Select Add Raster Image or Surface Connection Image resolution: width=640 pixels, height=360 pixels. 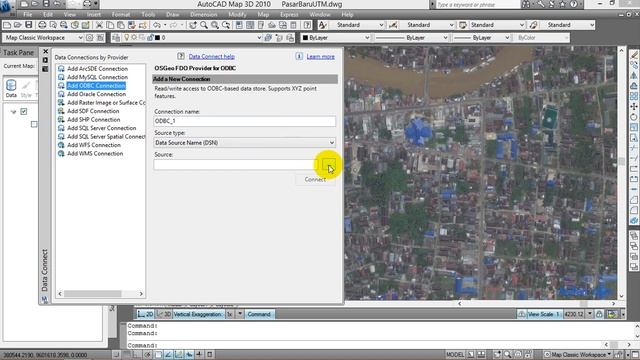tap(106, 102)
